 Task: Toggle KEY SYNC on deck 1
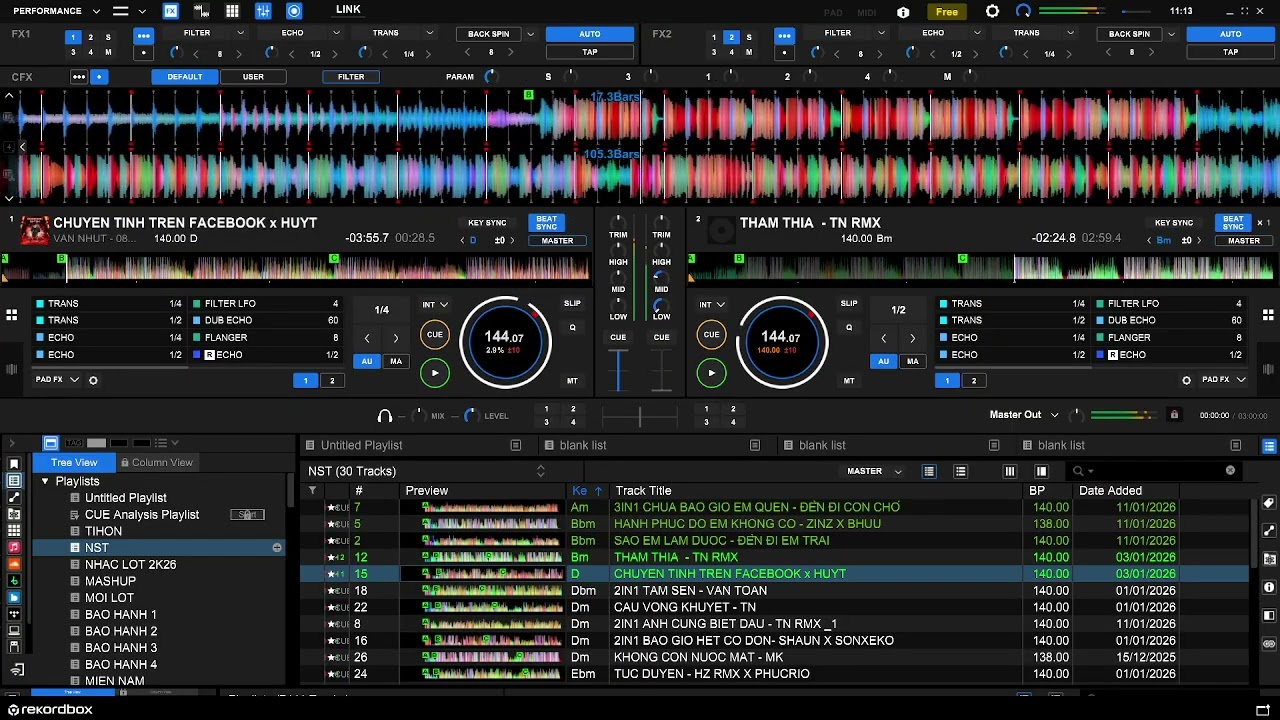[x=487, y=223]
